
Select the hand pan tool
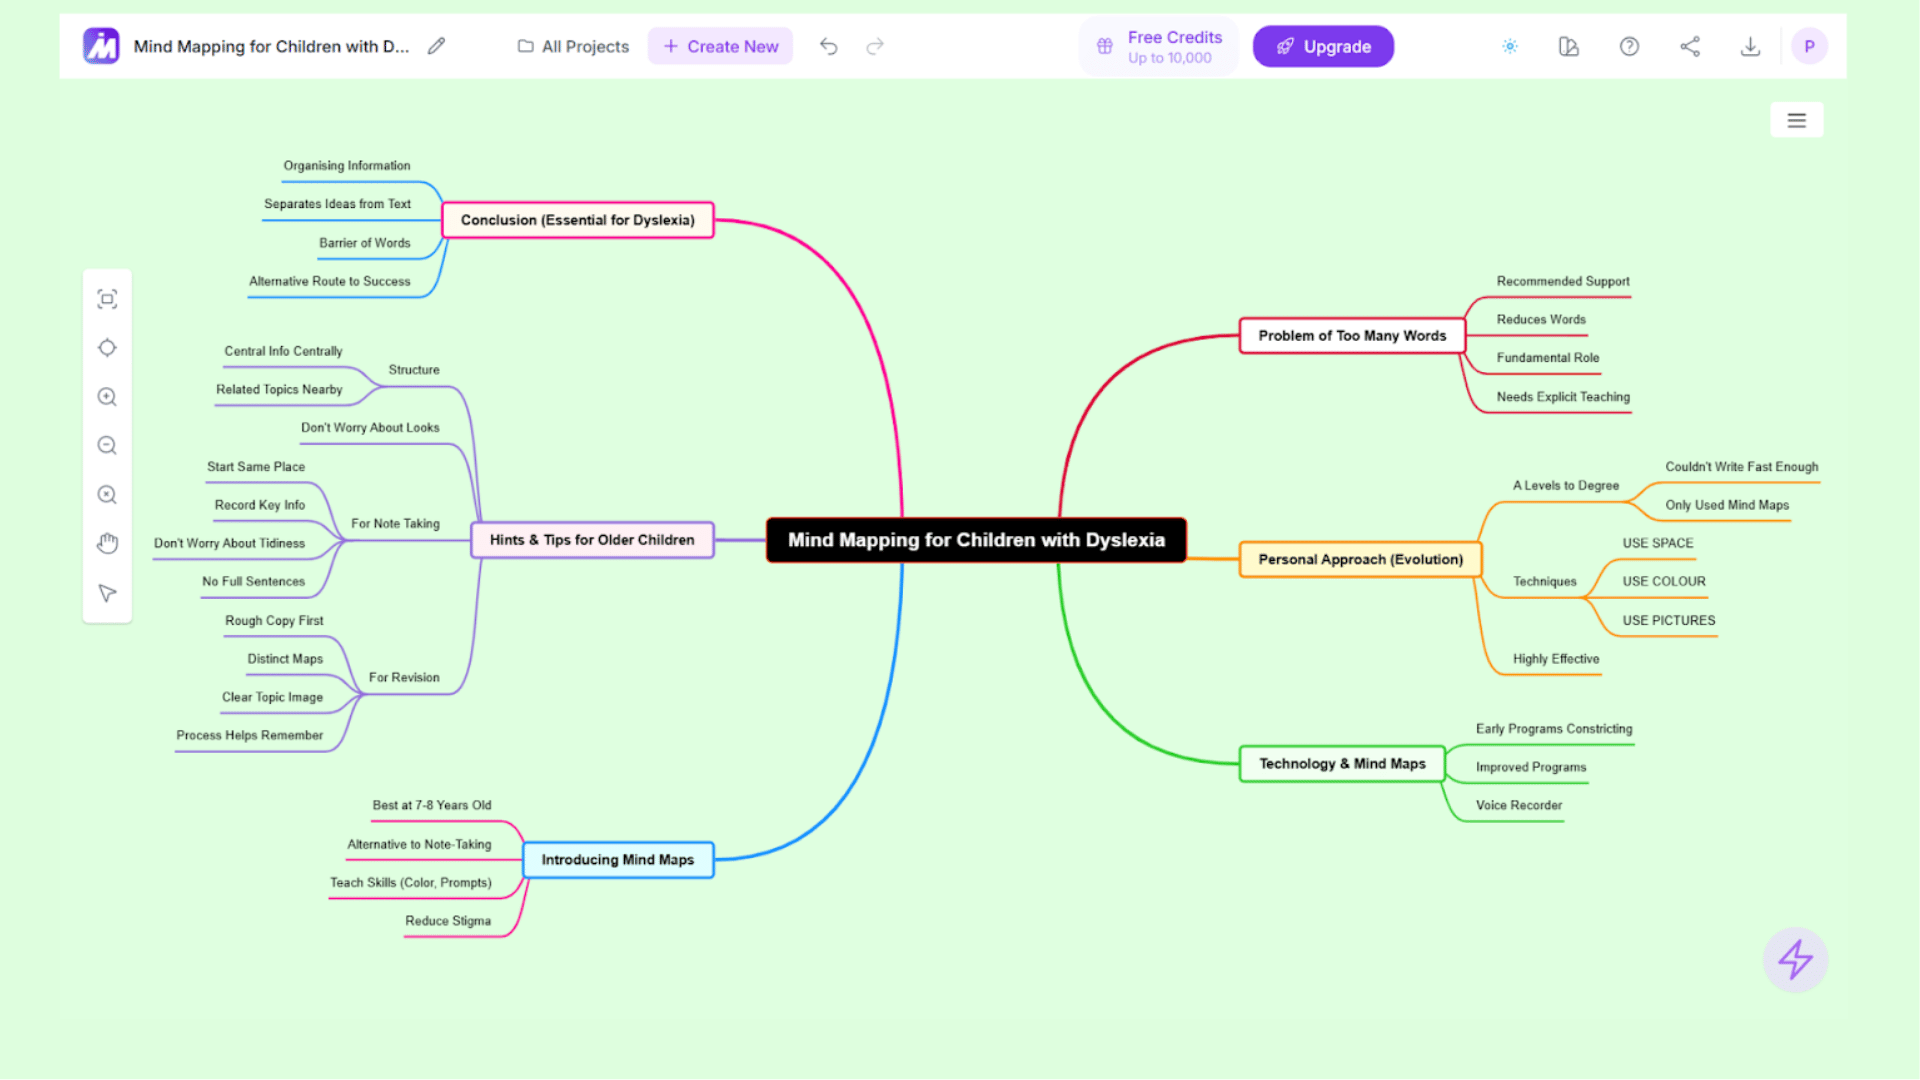coord(107,543)
